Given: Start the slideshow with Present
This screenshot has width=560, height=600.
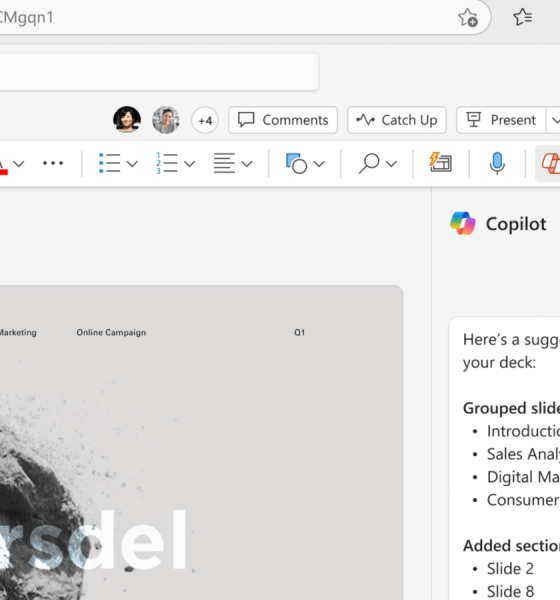Looking at the screenshot, I should (501, 120).
